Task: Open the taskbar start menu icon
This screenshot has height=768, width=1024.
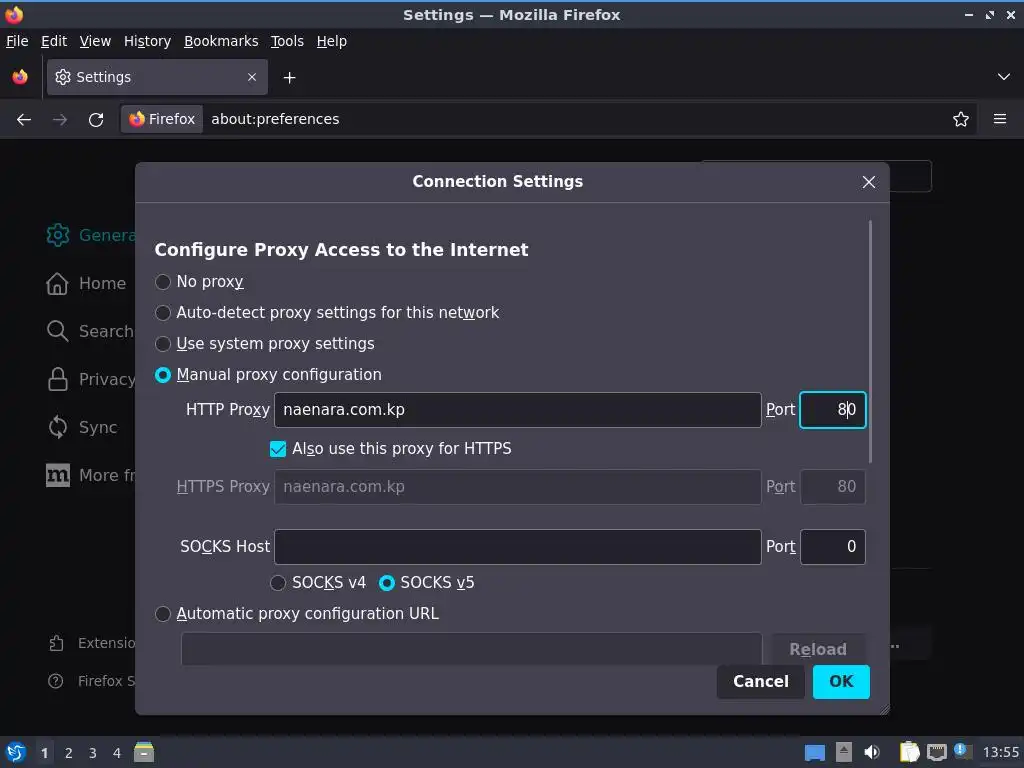Action: coord(16,752)
